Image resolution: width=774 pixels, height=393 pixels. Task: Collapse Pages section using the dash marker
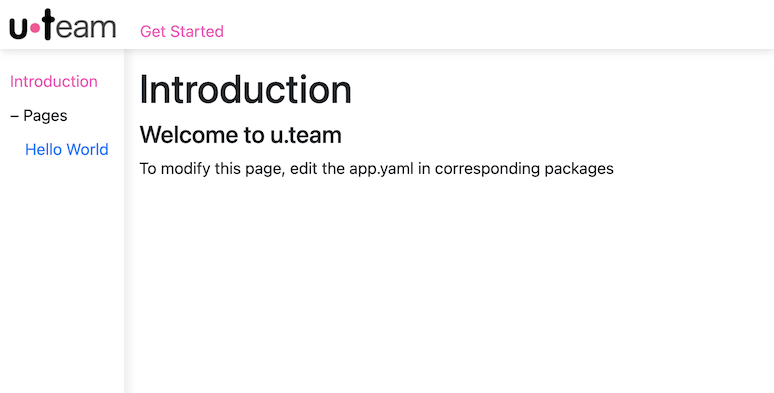[14, 116]
